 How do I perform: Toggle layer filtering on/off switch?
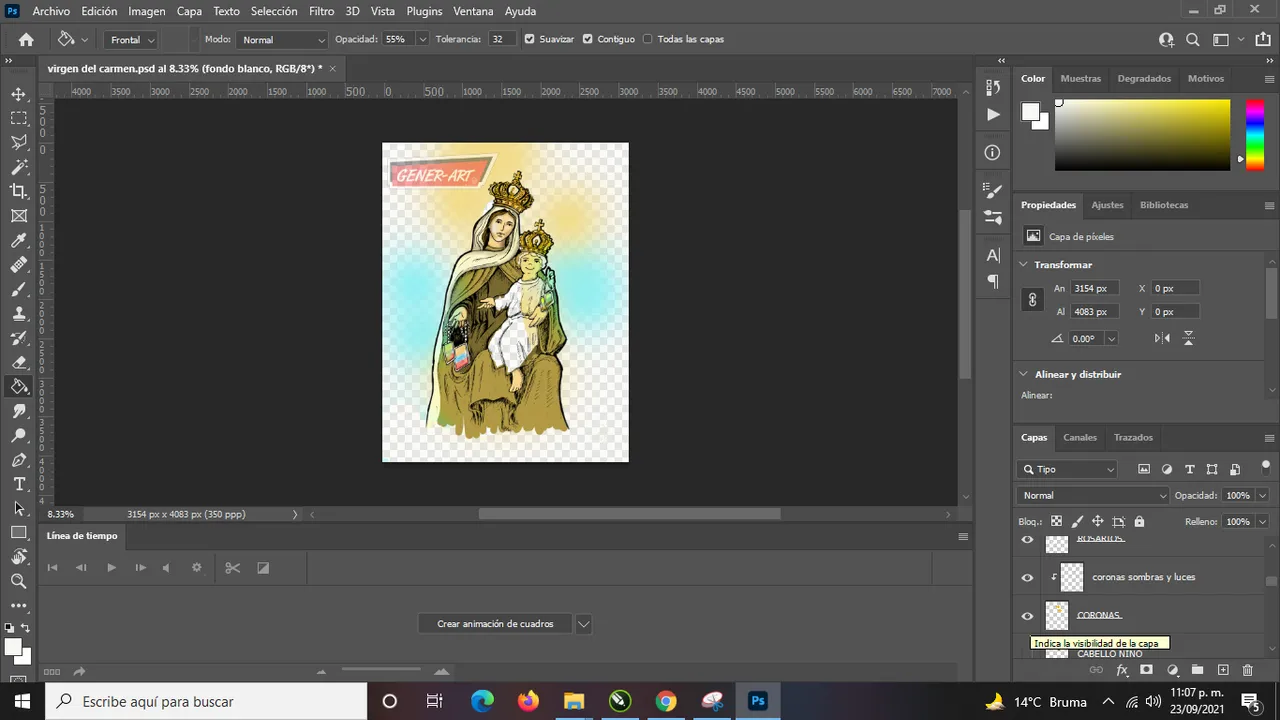(x=1265, y=466)
